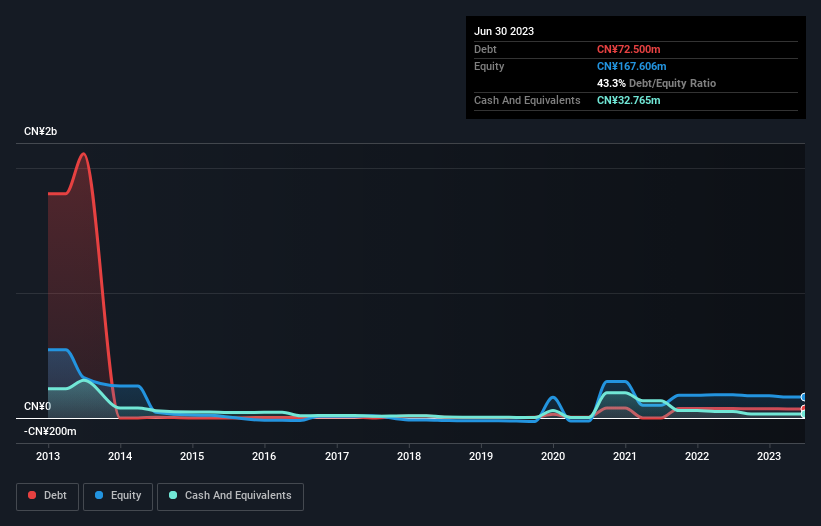
Task: Click the tooltip Cash And Equivalents row label
Action: pos(527,100)
